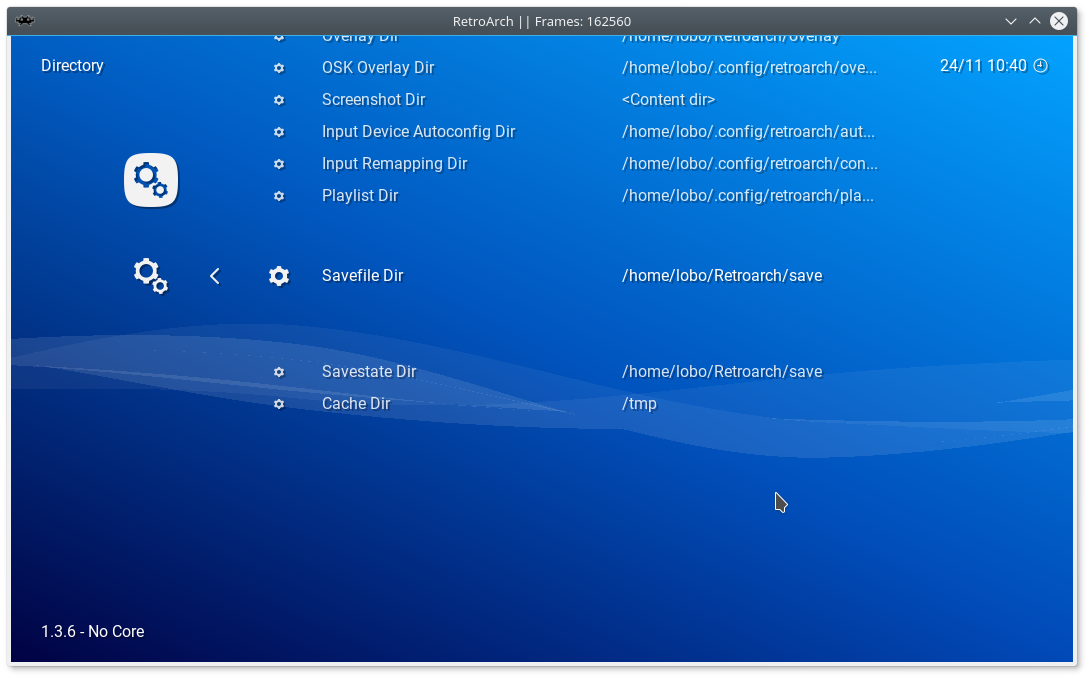This screenshot has width=1090, height=679.
Task: Click the large gear icon beside Savefile Dir
Action: 279,276
